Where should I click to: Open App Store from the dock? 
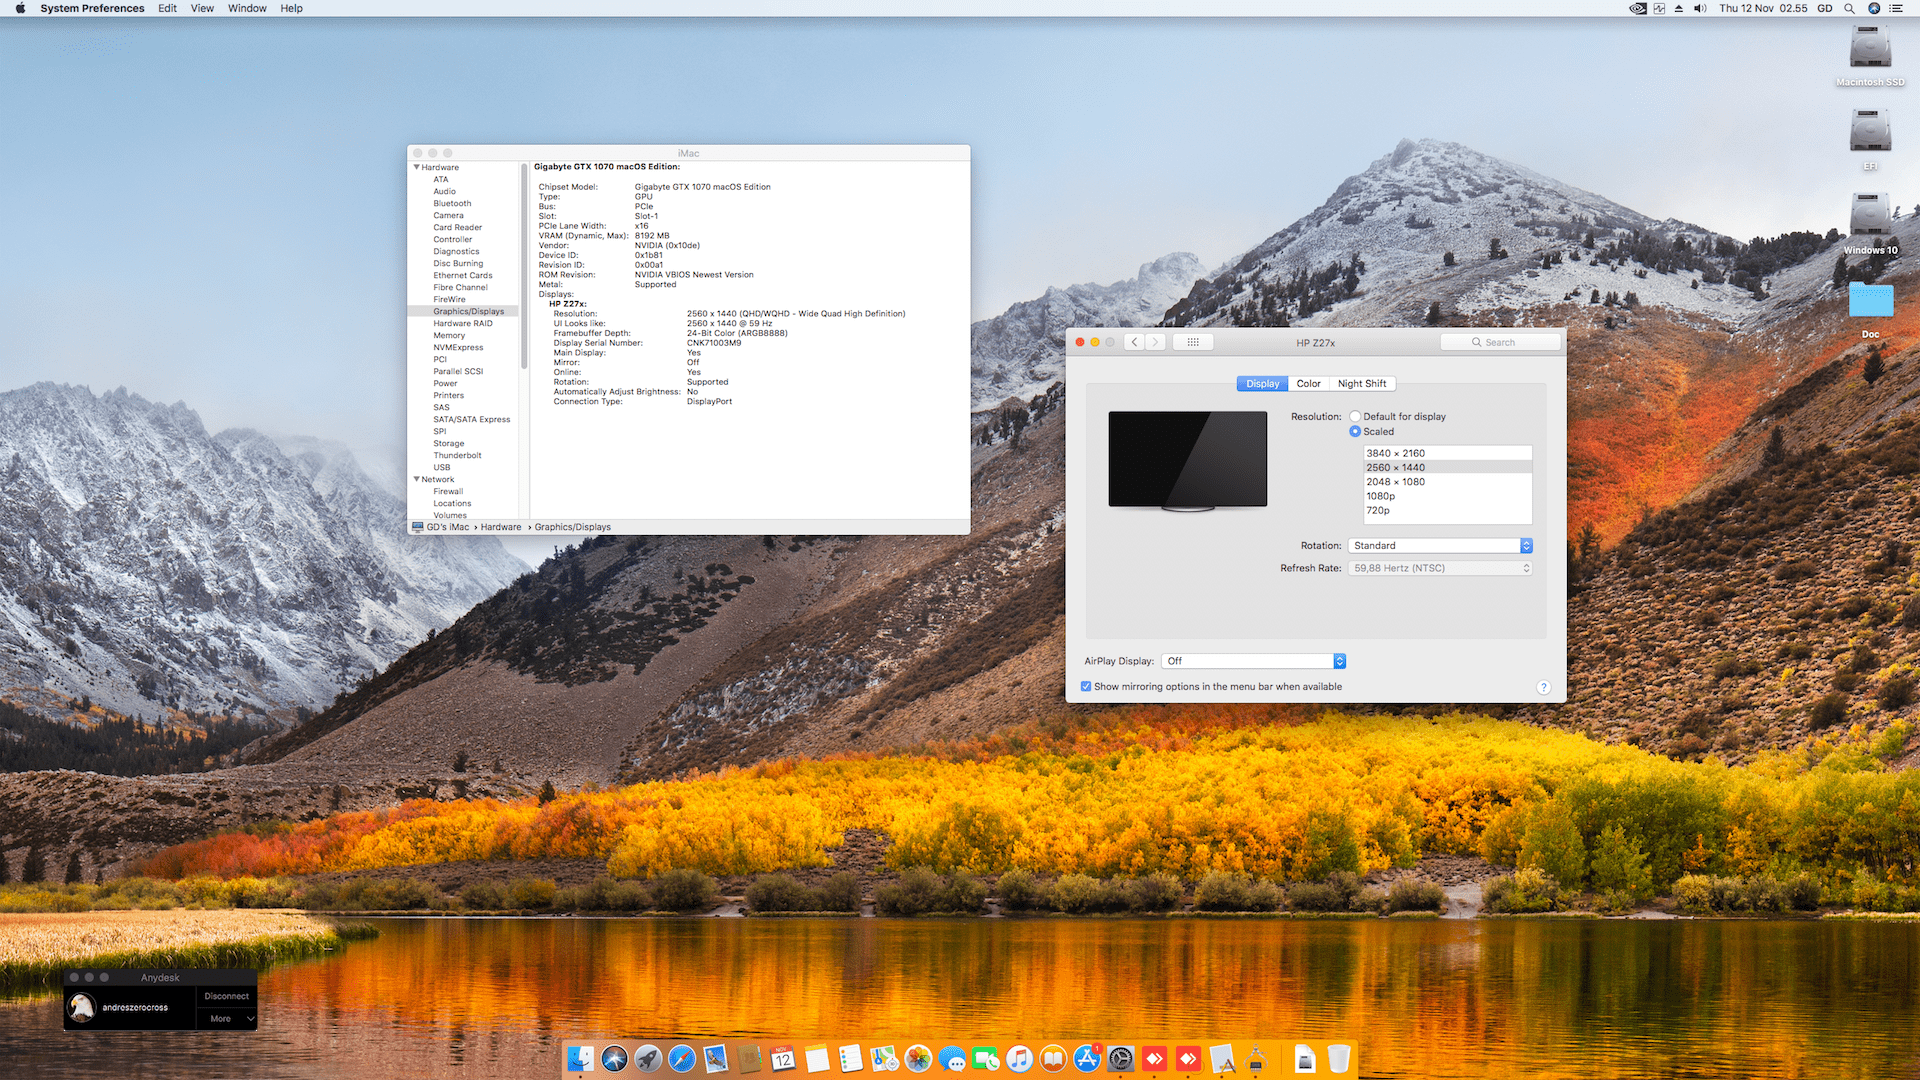[x=1087, y=1058]
